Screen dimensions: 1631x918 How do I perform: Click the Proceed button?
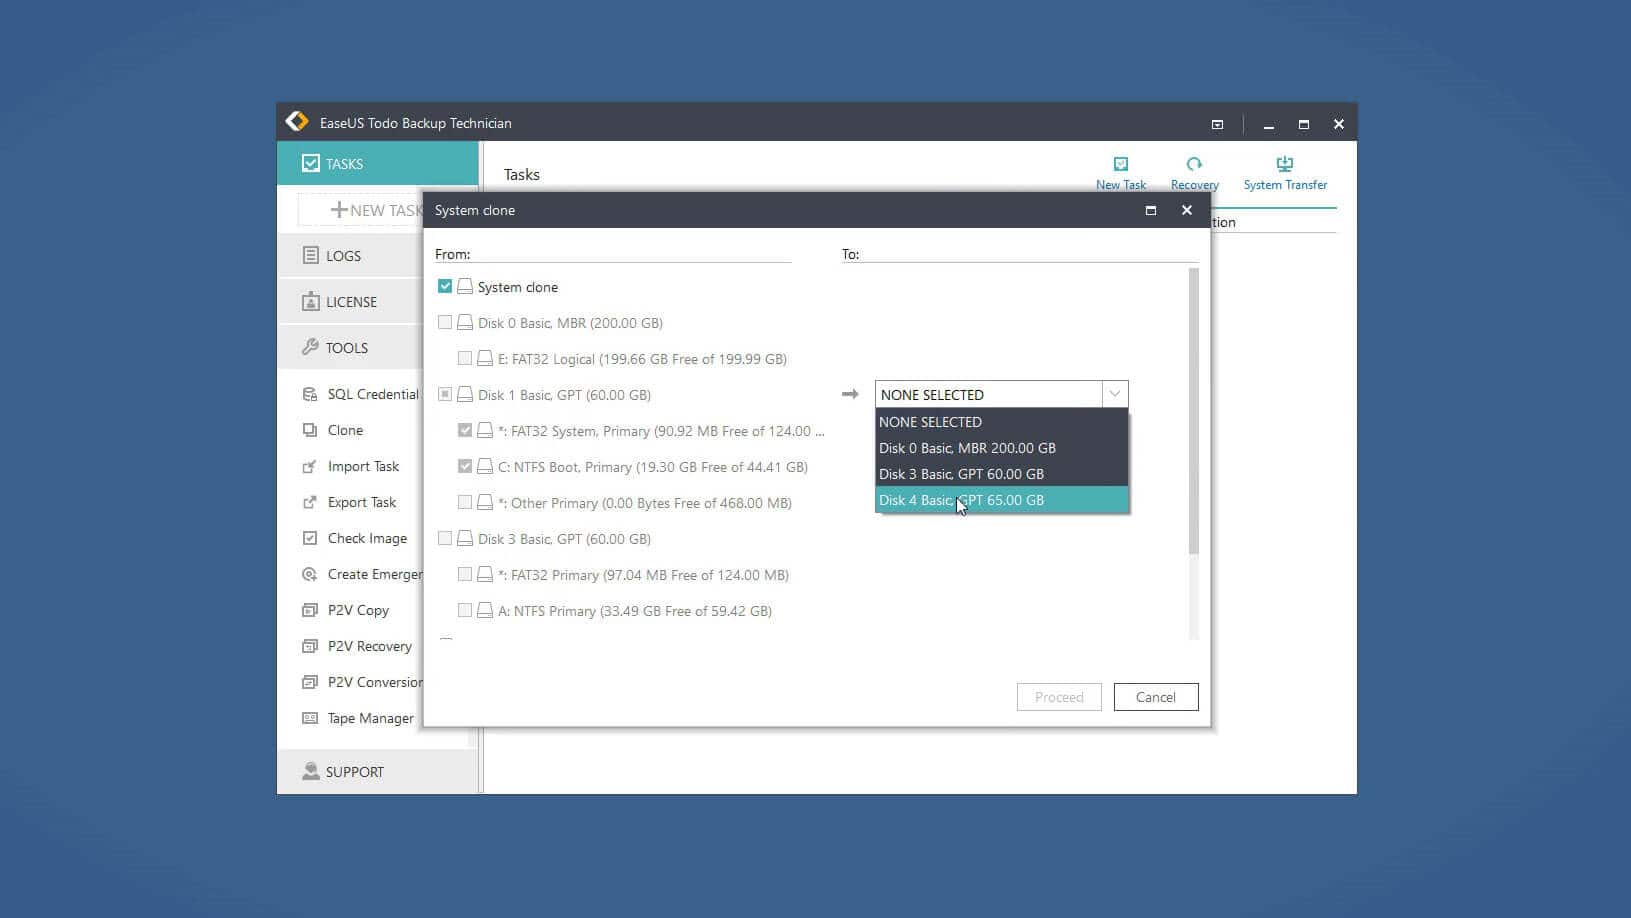point(1059,697)
